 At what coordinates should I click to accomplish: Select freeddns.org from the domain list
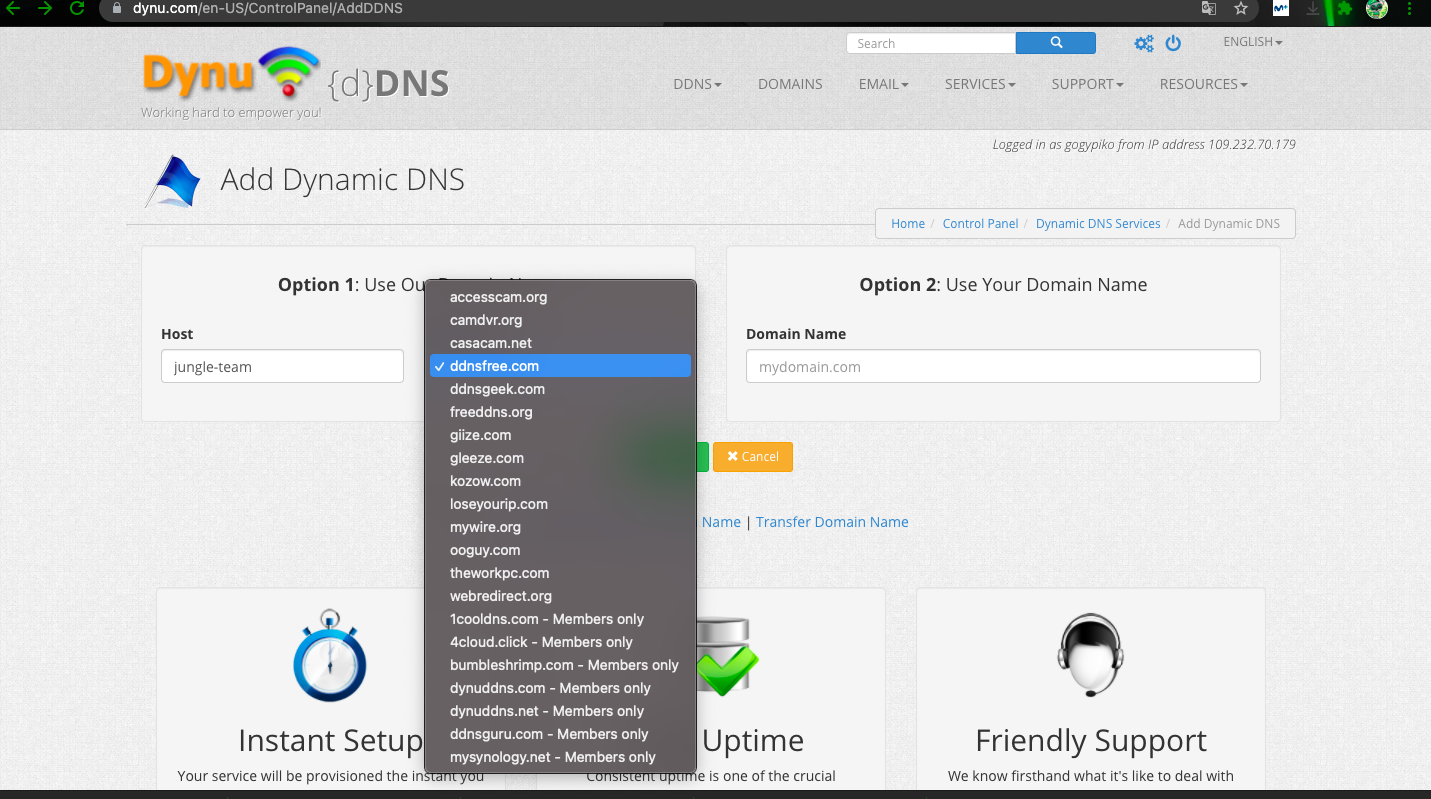click(491, 412)
